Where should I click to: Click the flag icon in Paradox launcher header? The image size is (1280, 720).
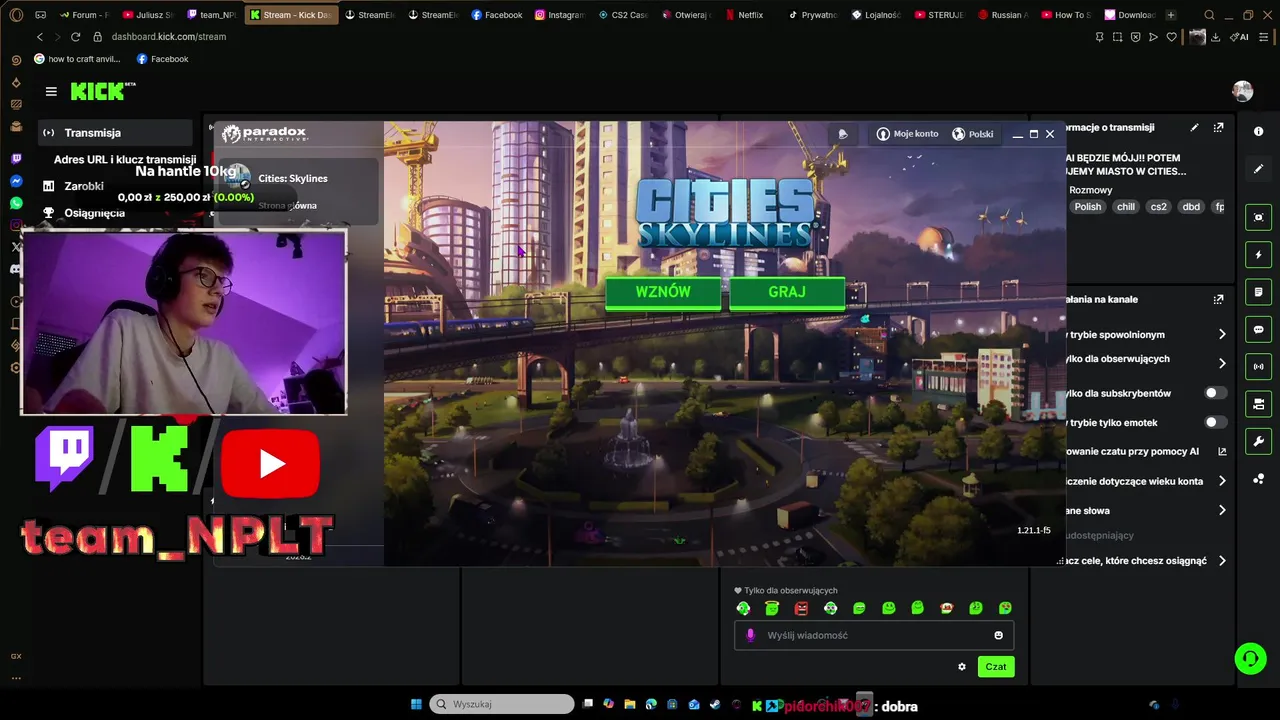coord(843,134)
